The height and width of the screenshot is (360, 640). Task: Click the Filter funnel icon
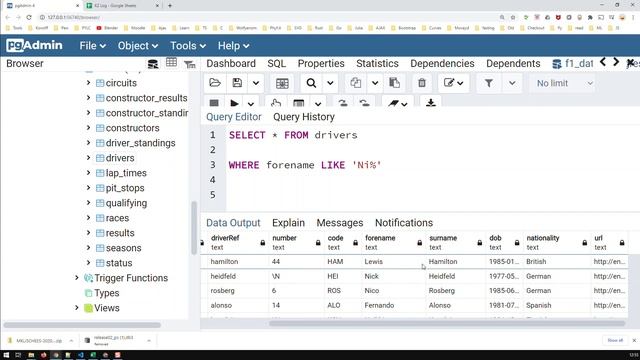point(489,83)
